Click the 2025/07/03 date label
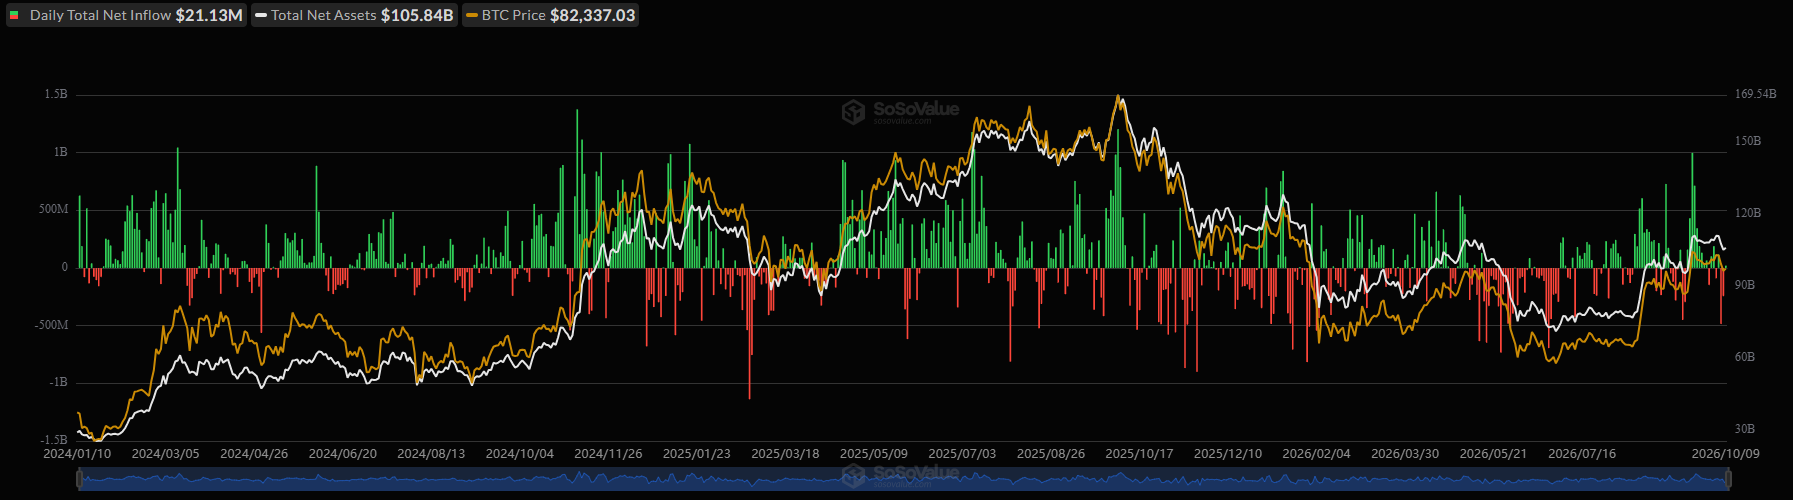Image resolution: width=1793 pixels, height=500 pixels. pyautogui.click(x=962, y=454)
